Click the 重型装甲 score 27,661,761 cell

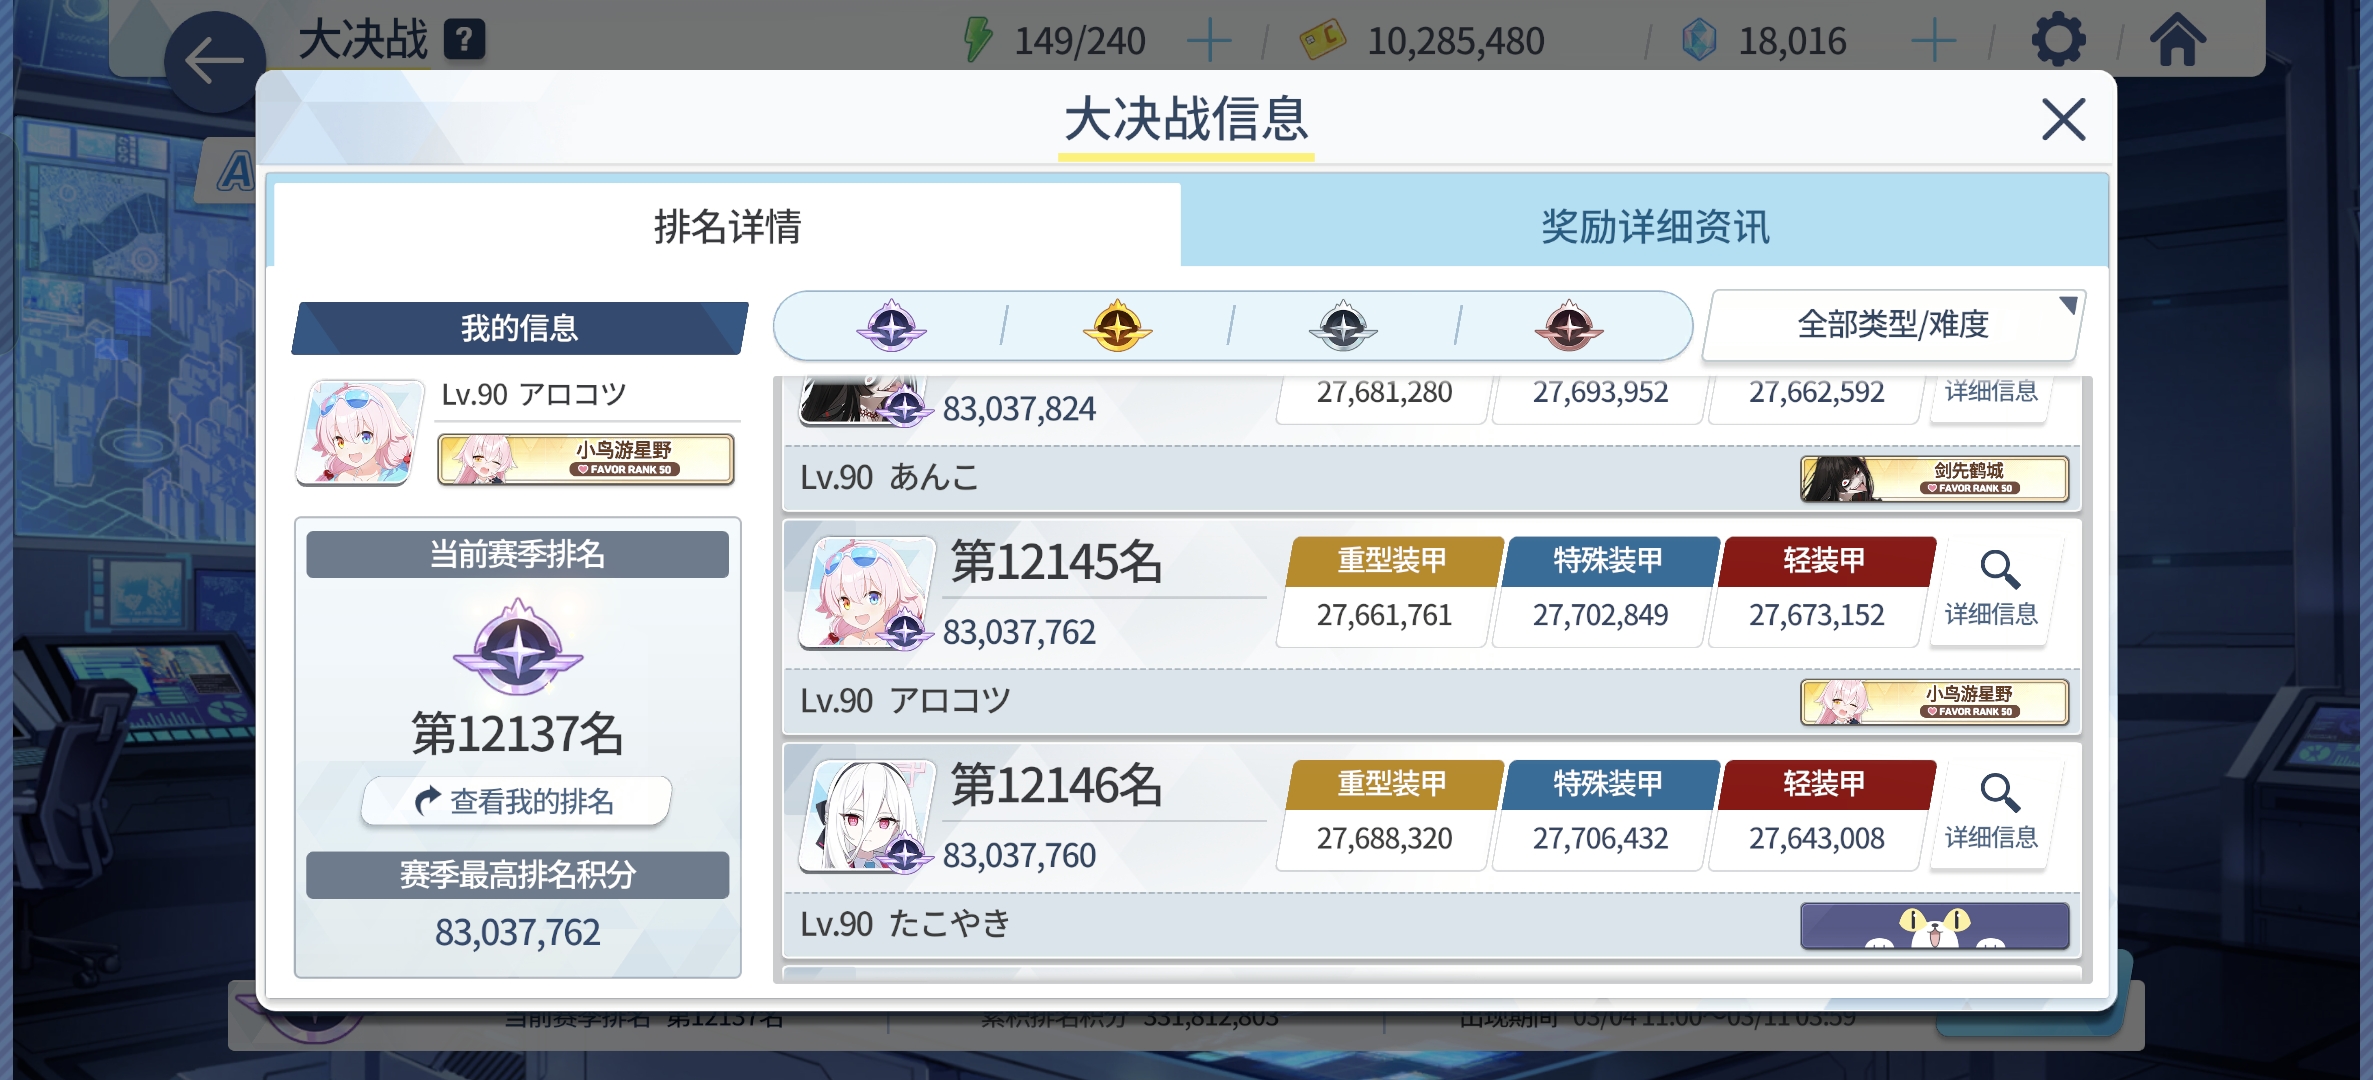1385,614
